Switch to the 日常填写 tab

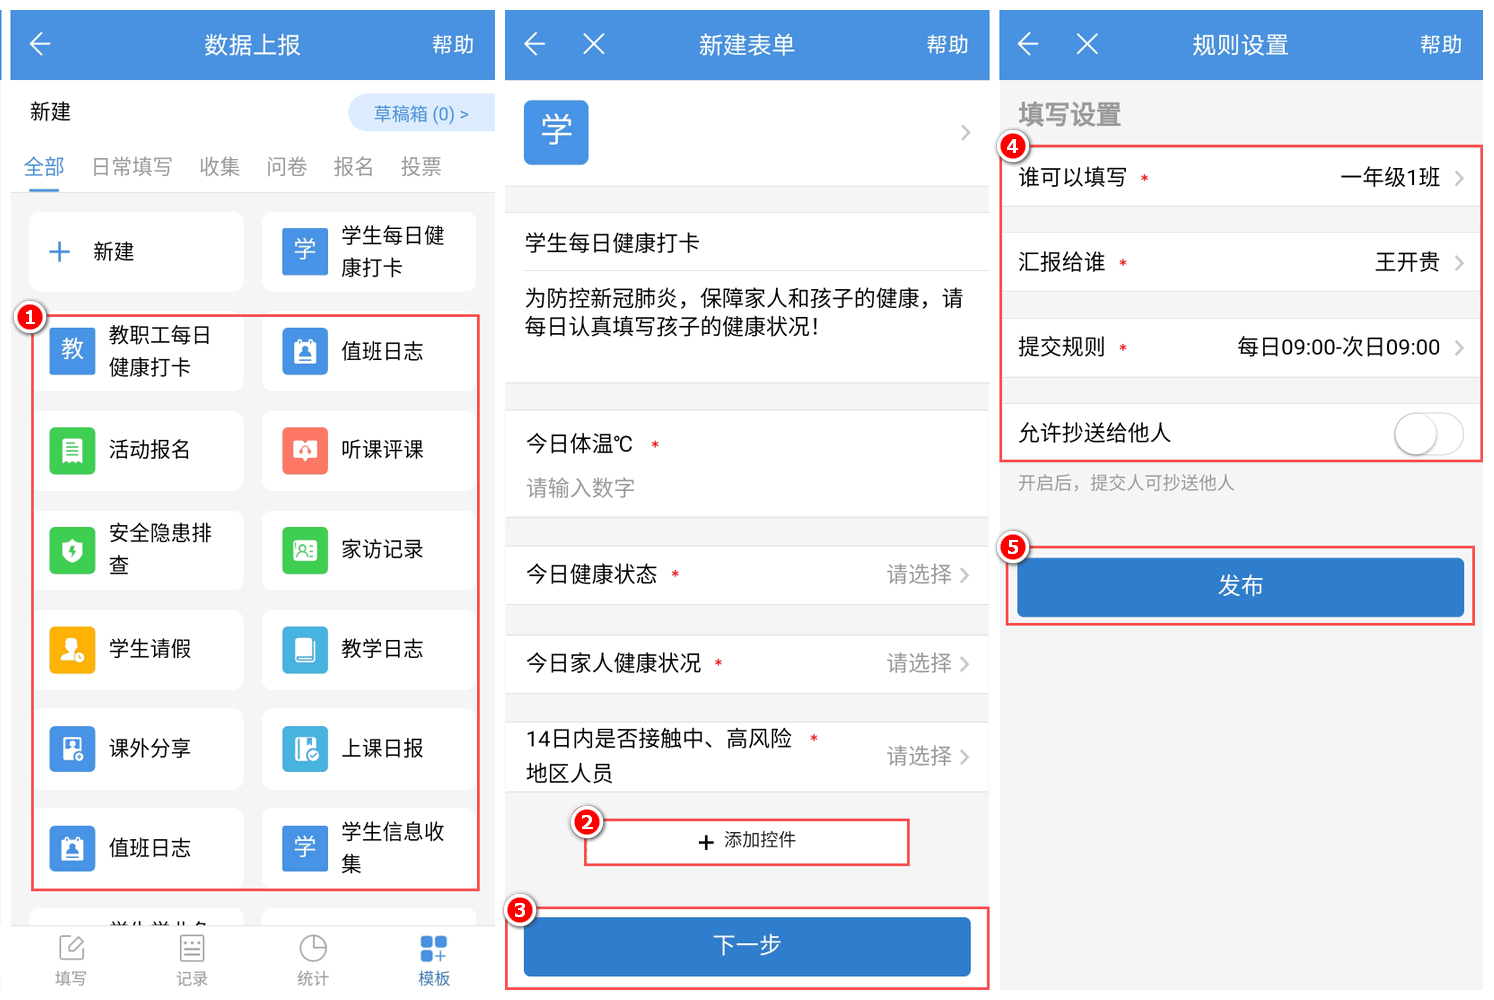[x=132, y=167]
